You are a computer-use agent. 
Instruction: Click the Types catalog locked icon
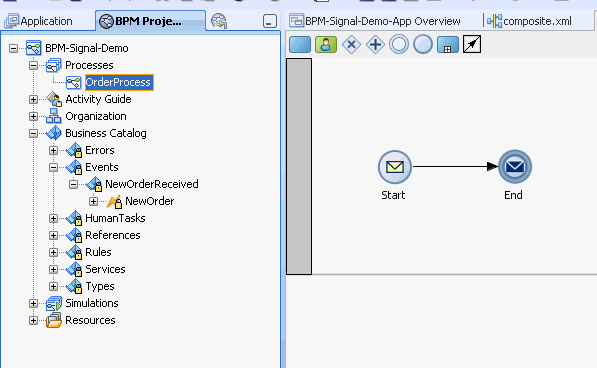tap(74, 286)
